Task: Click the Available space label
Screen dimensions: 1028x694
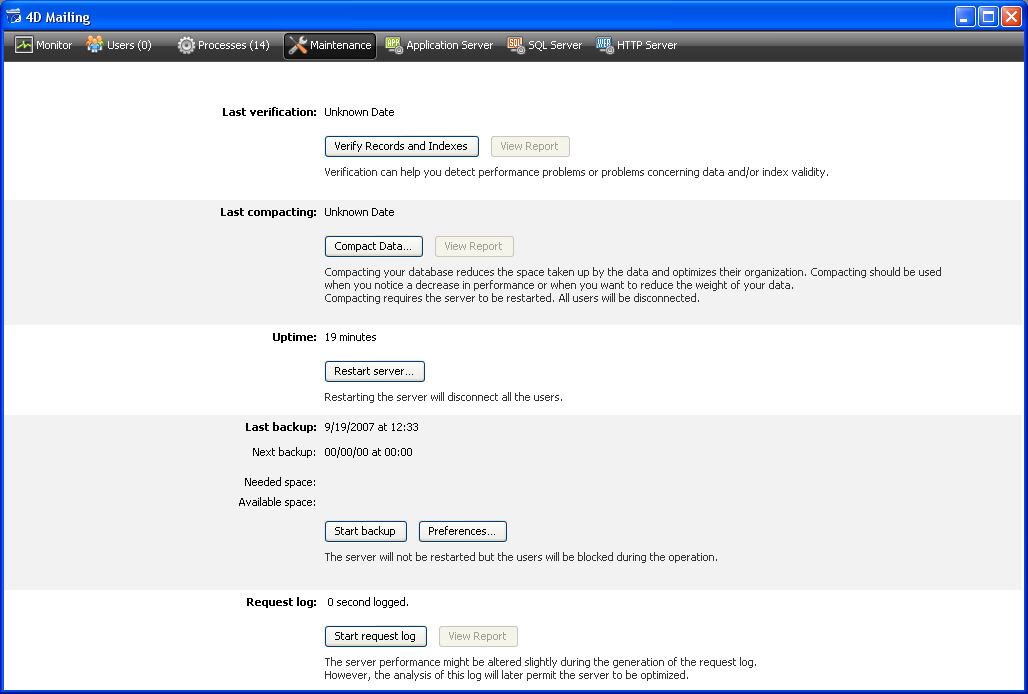Action: (277, 503)
